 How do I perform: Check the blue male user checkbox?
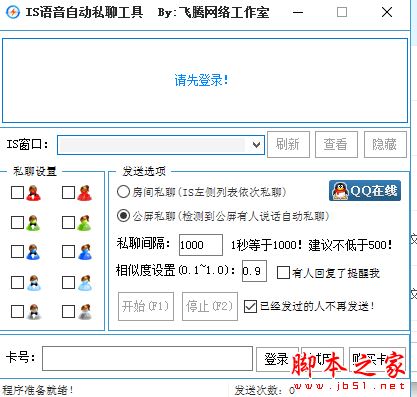point(17,252)
